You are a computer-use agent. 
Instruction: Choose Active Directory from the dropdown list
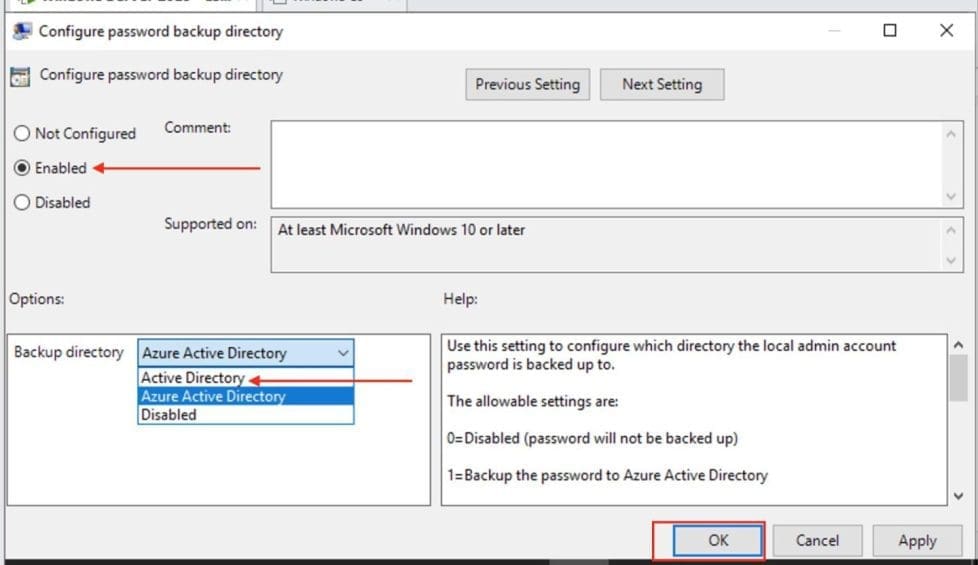pos(246,378)
